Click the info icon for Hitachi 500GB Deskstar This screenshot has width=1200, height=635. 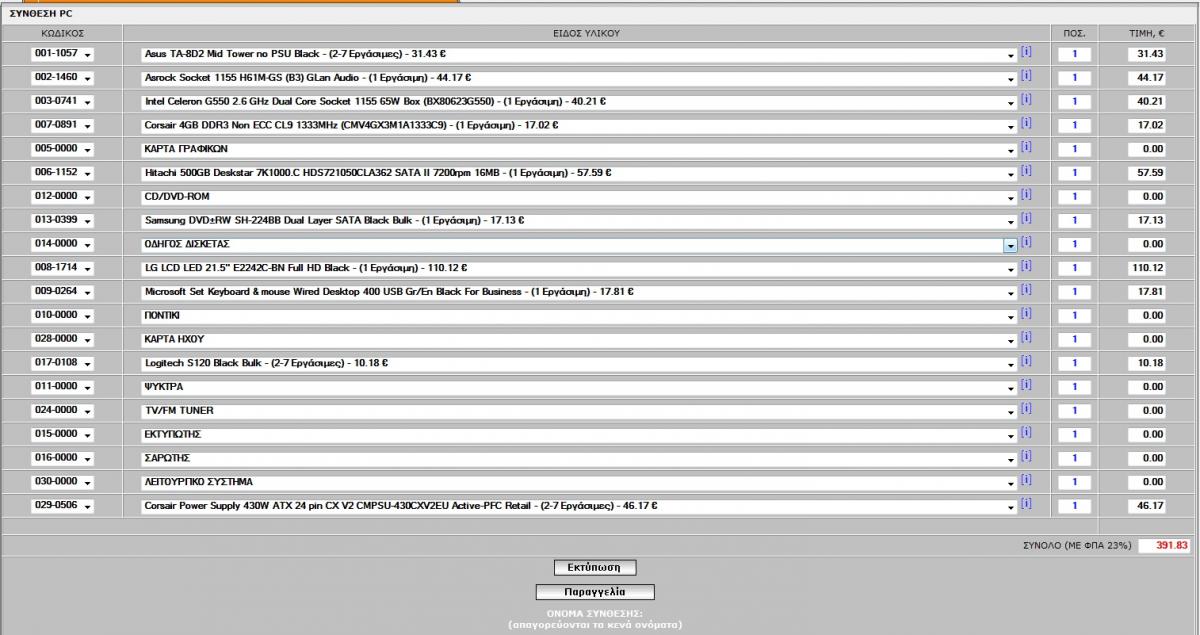click(1026, 172)
